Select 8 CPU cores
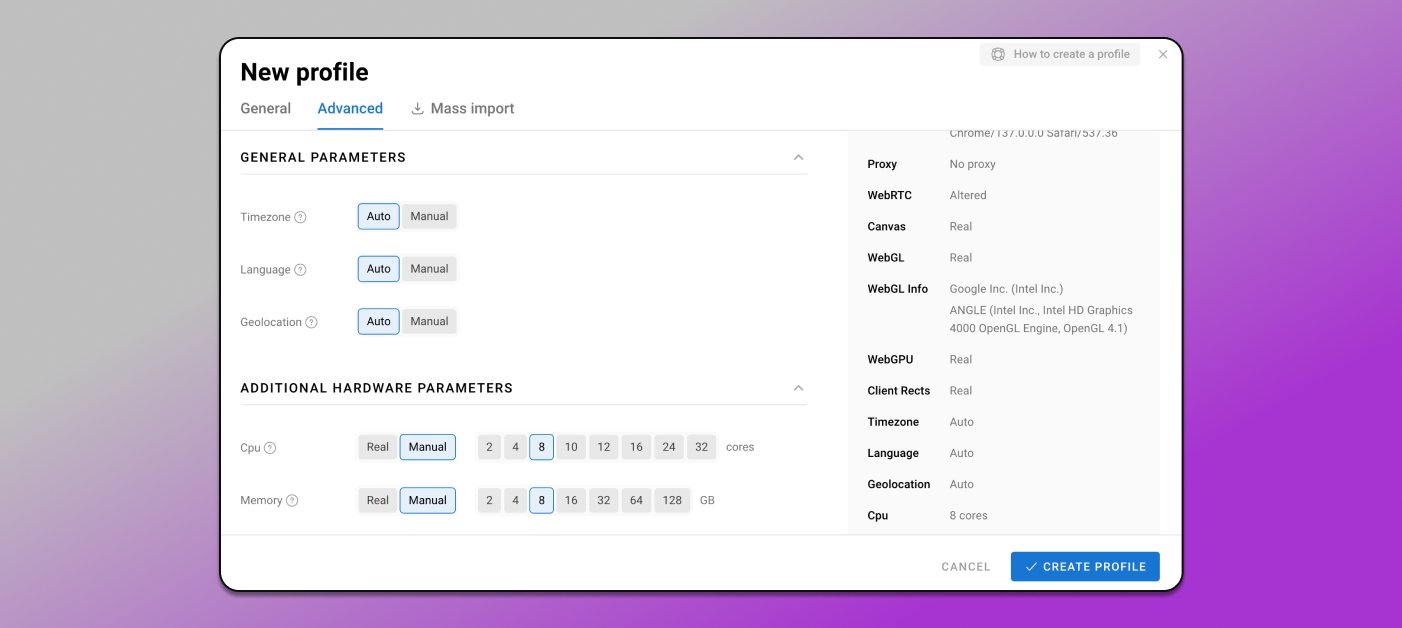Image resolution: width=1402 pixels, height=628 pixels. coord(541,447)
